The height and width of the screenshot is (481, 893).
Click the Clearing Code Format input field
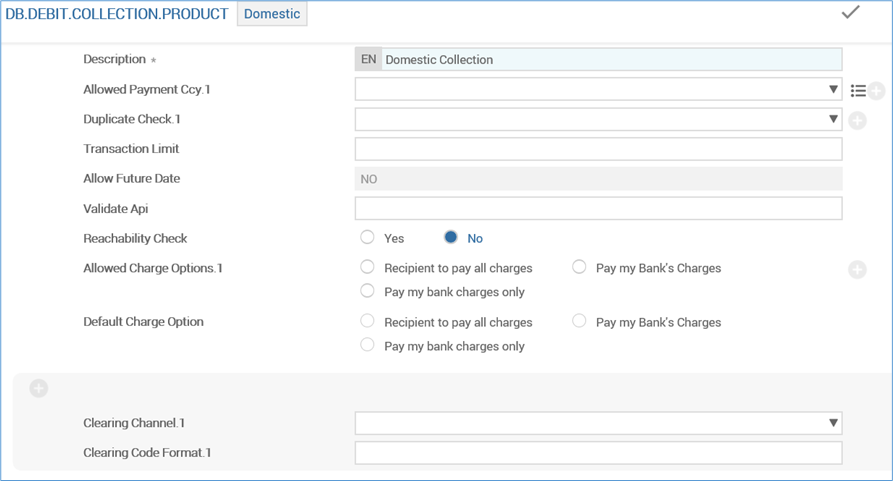[x=598, y=453]
